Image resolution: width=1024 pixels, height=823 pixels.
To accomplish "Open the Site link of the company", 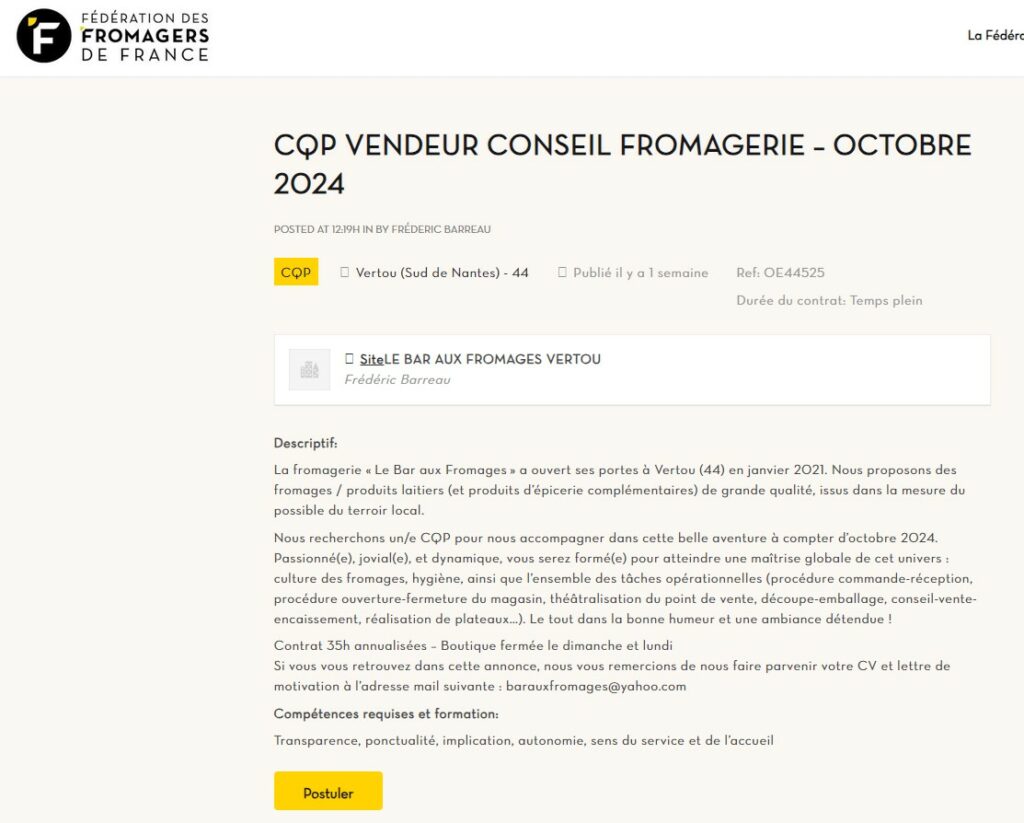I will point(372,359).
